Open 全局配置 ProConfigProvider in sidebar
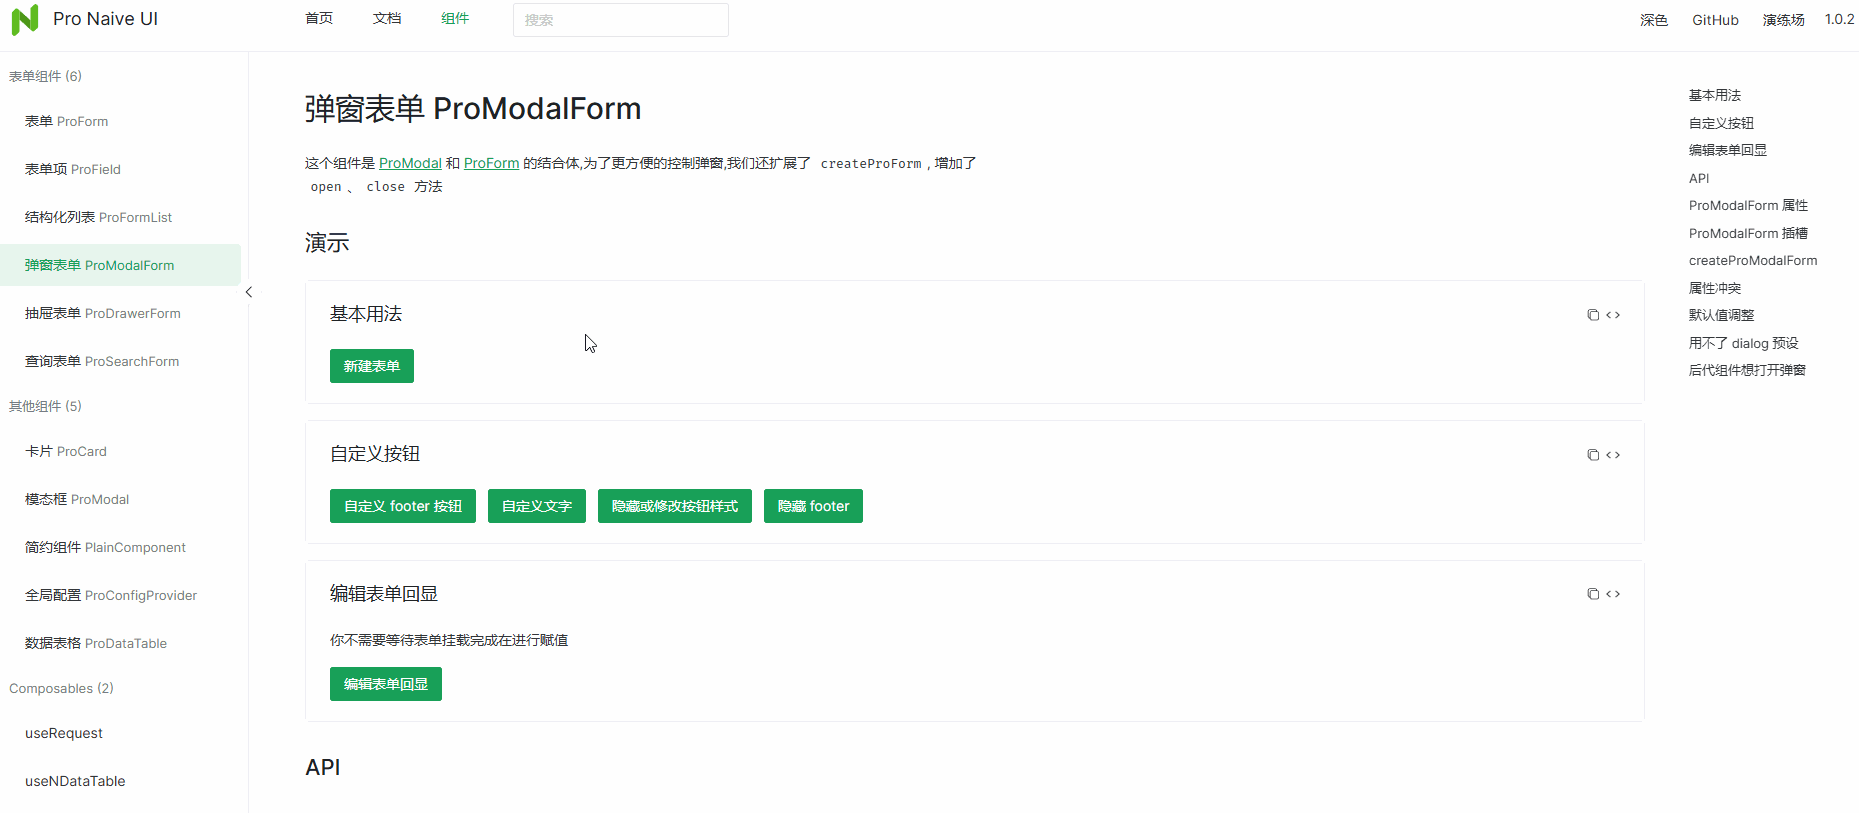This screenshot has width=1859, height=813. 120,595
